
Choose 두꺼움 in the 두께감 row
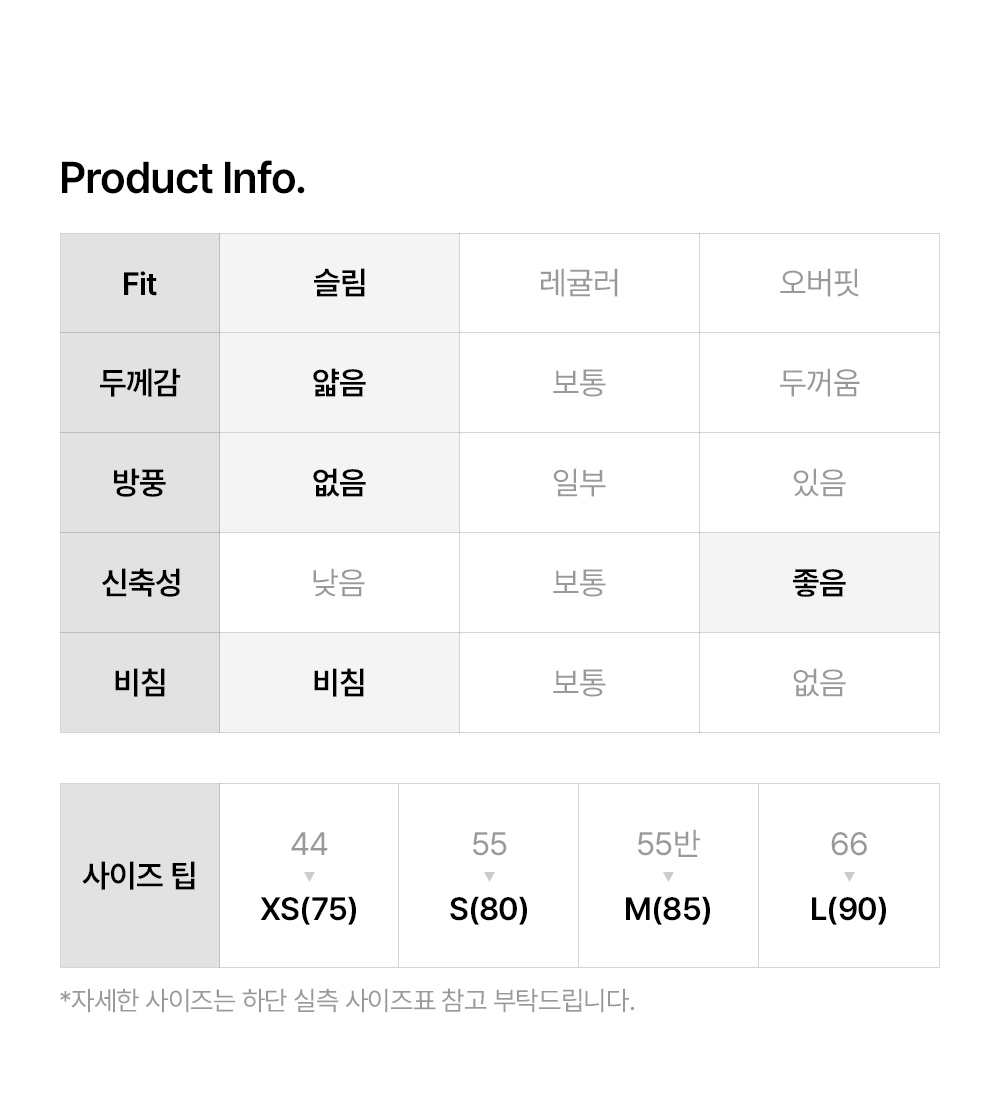click(x=819, y=383)
